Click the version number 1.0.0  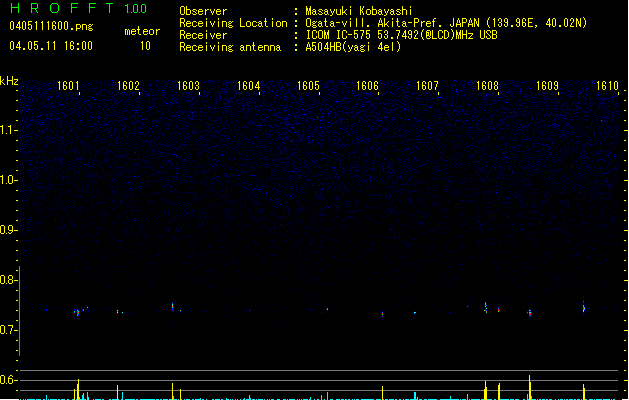click(136, 8)
